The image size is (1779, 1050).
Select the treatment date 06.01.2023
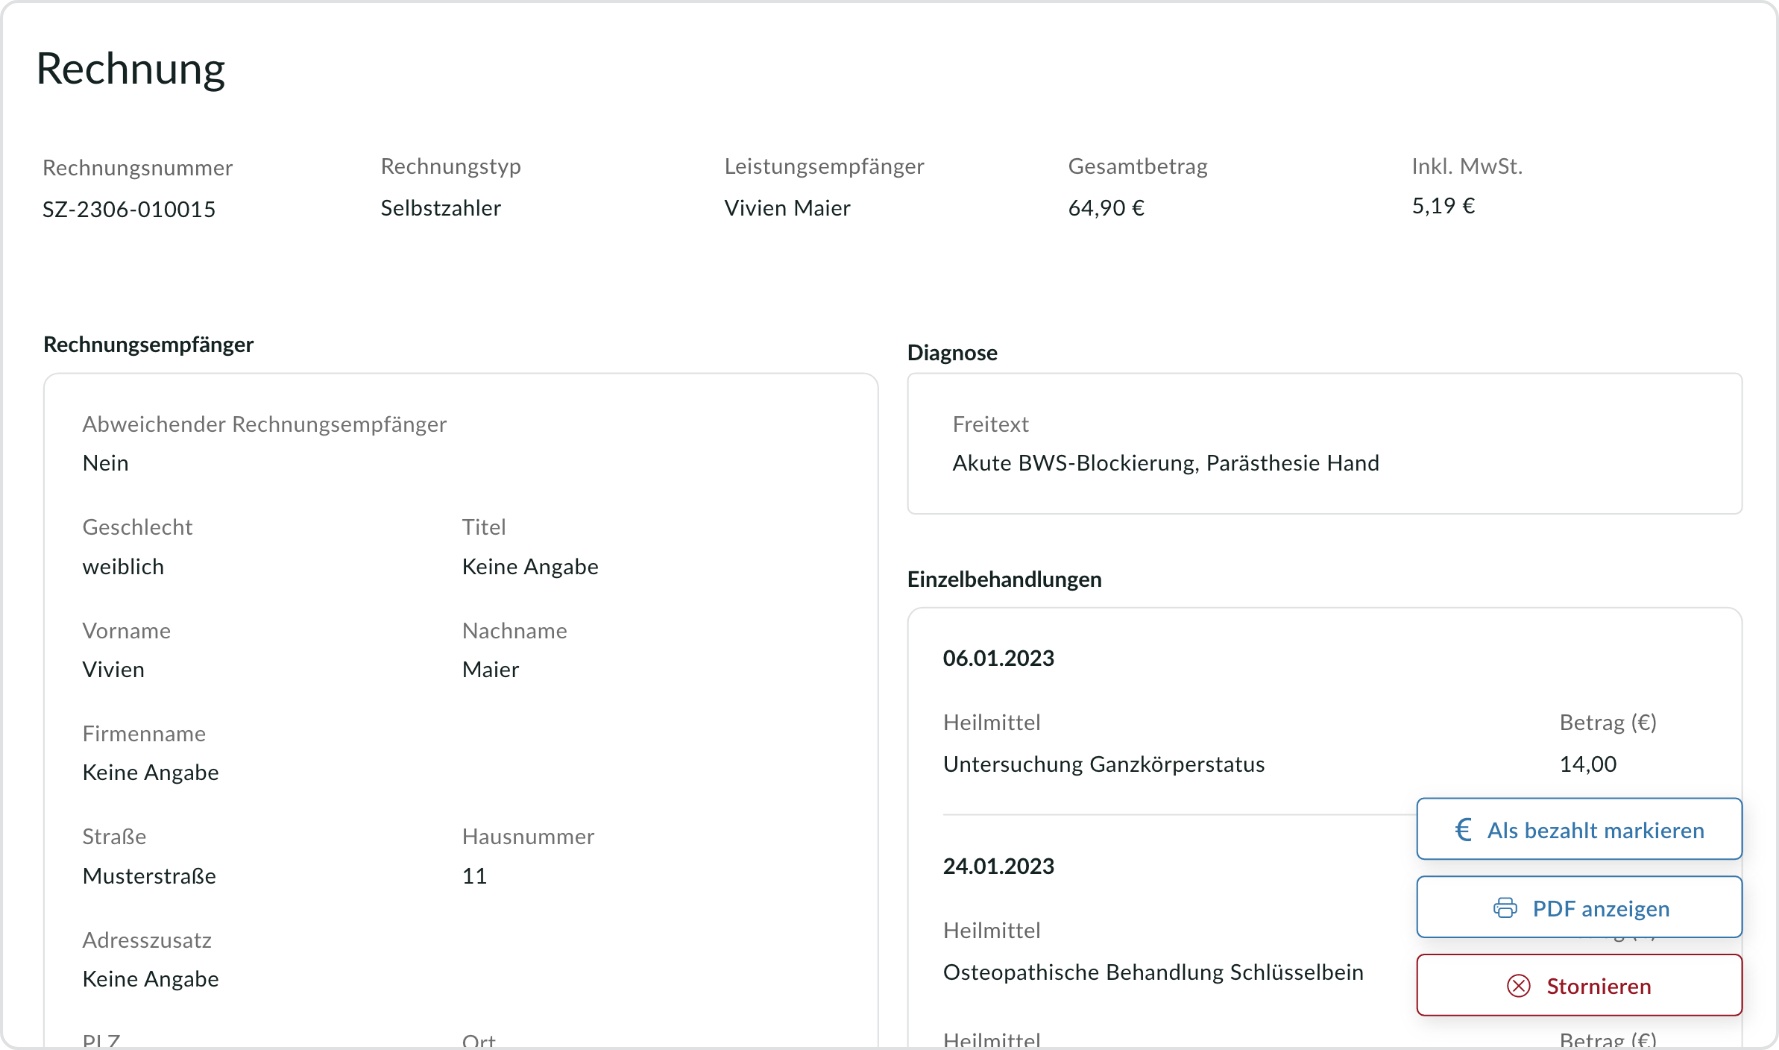[998, 658]
